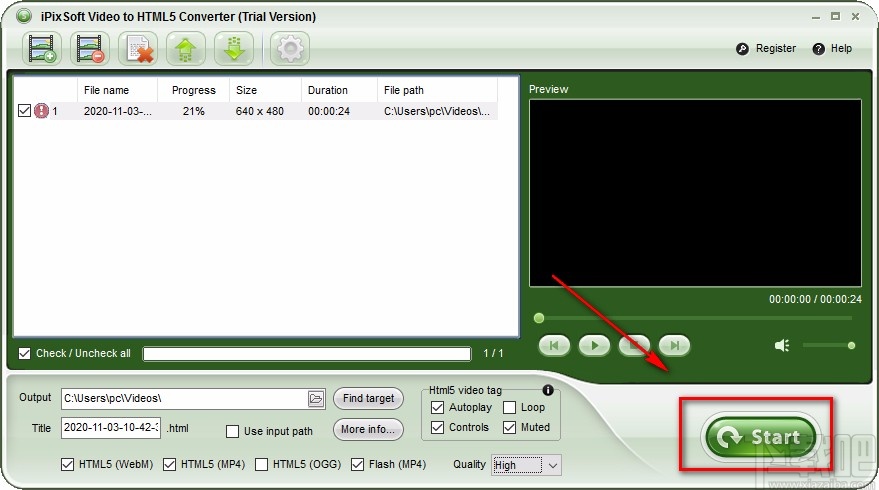
Task: Browse output folder via folder icon
Action: coord(316,399)
